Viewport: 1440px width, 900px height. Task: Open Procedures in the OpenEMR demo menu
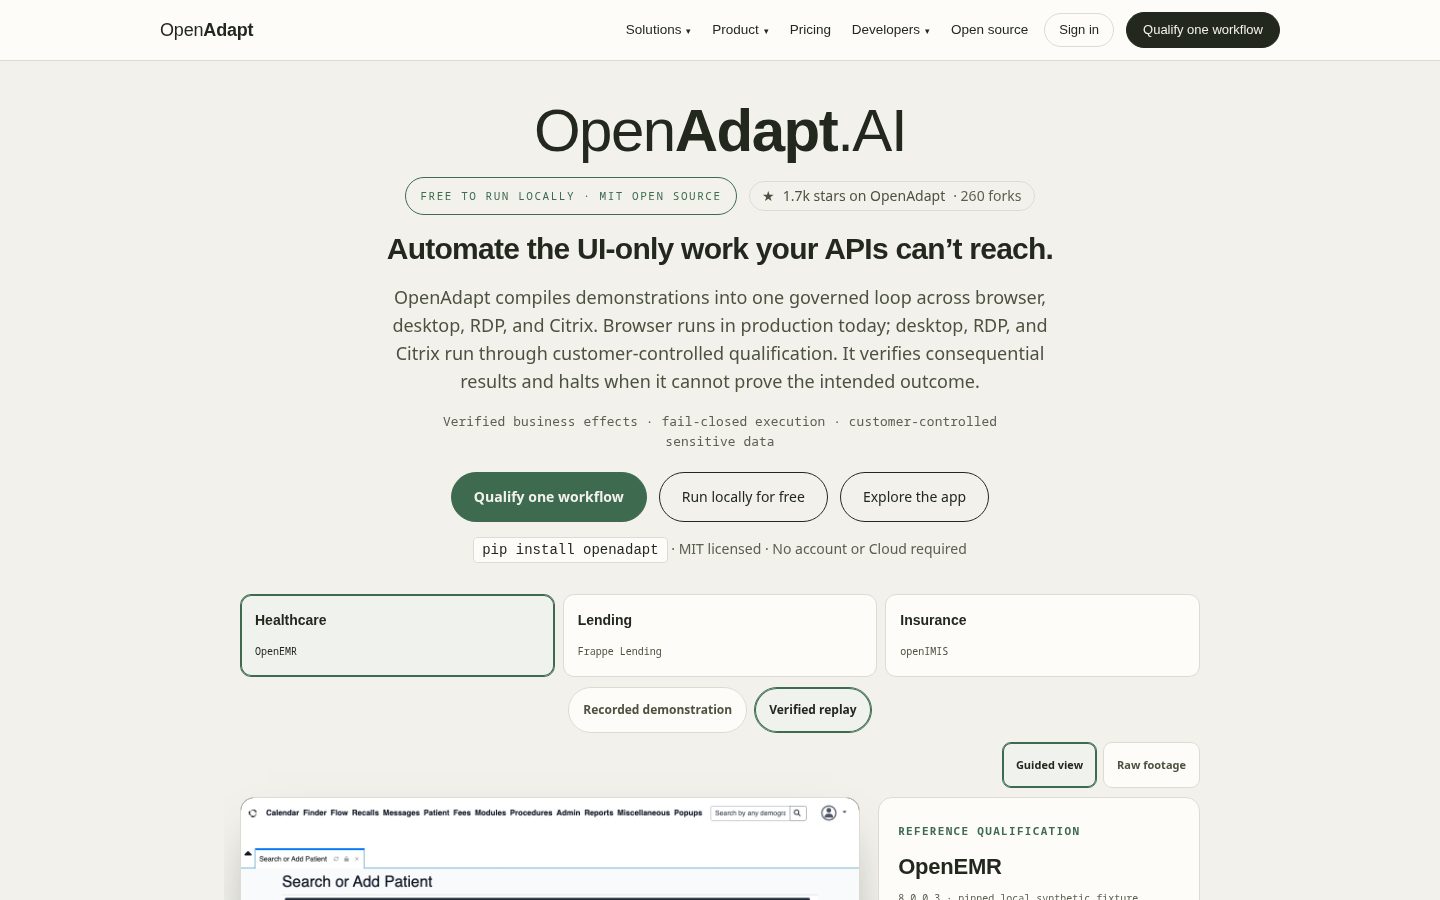pyautogui.click(x=531, y=813)
